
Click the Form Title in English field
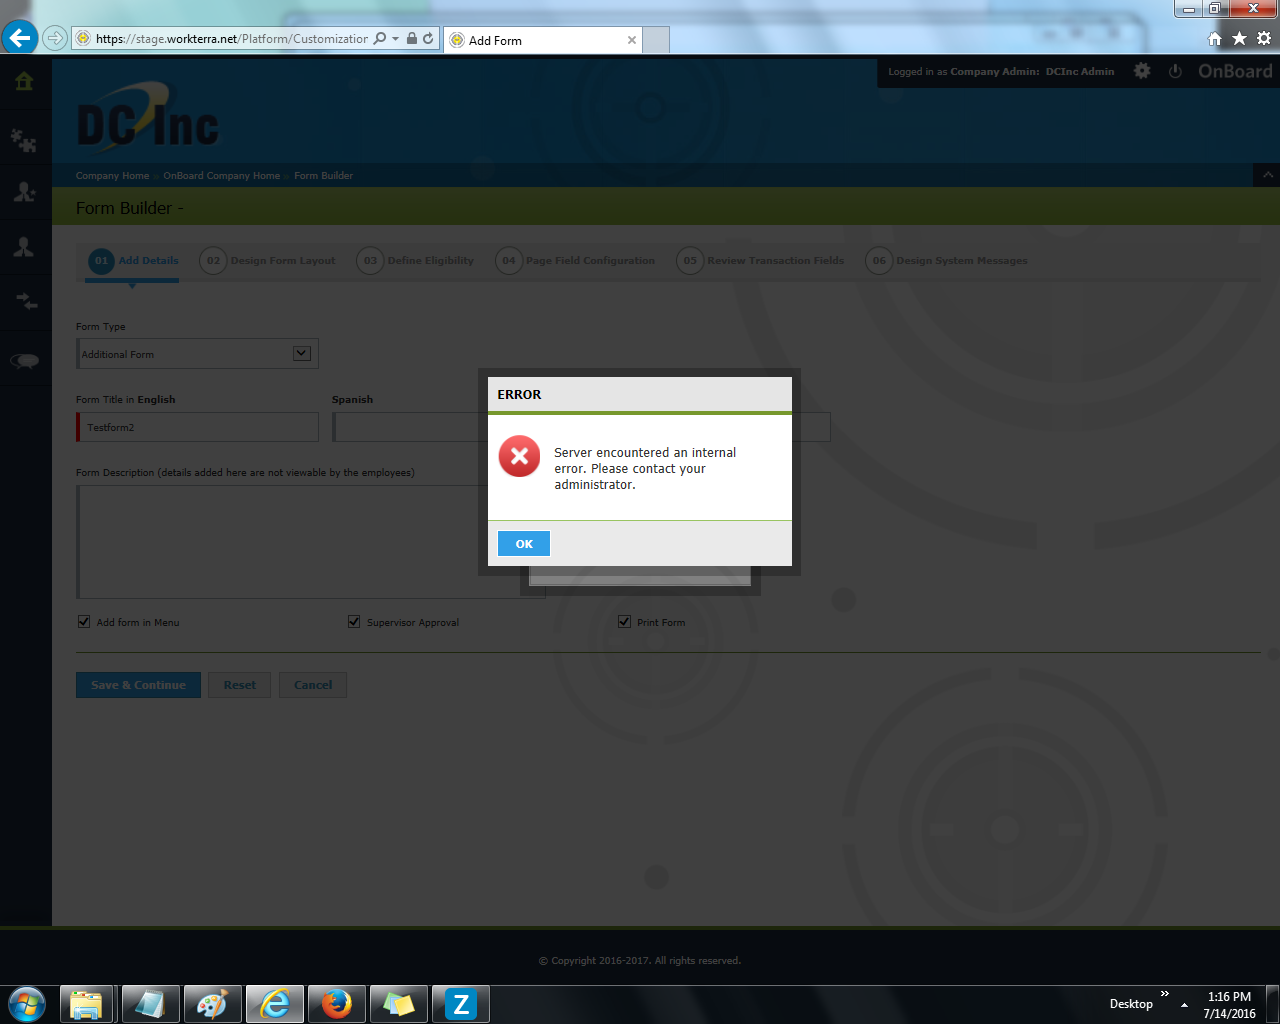point(198,427)
